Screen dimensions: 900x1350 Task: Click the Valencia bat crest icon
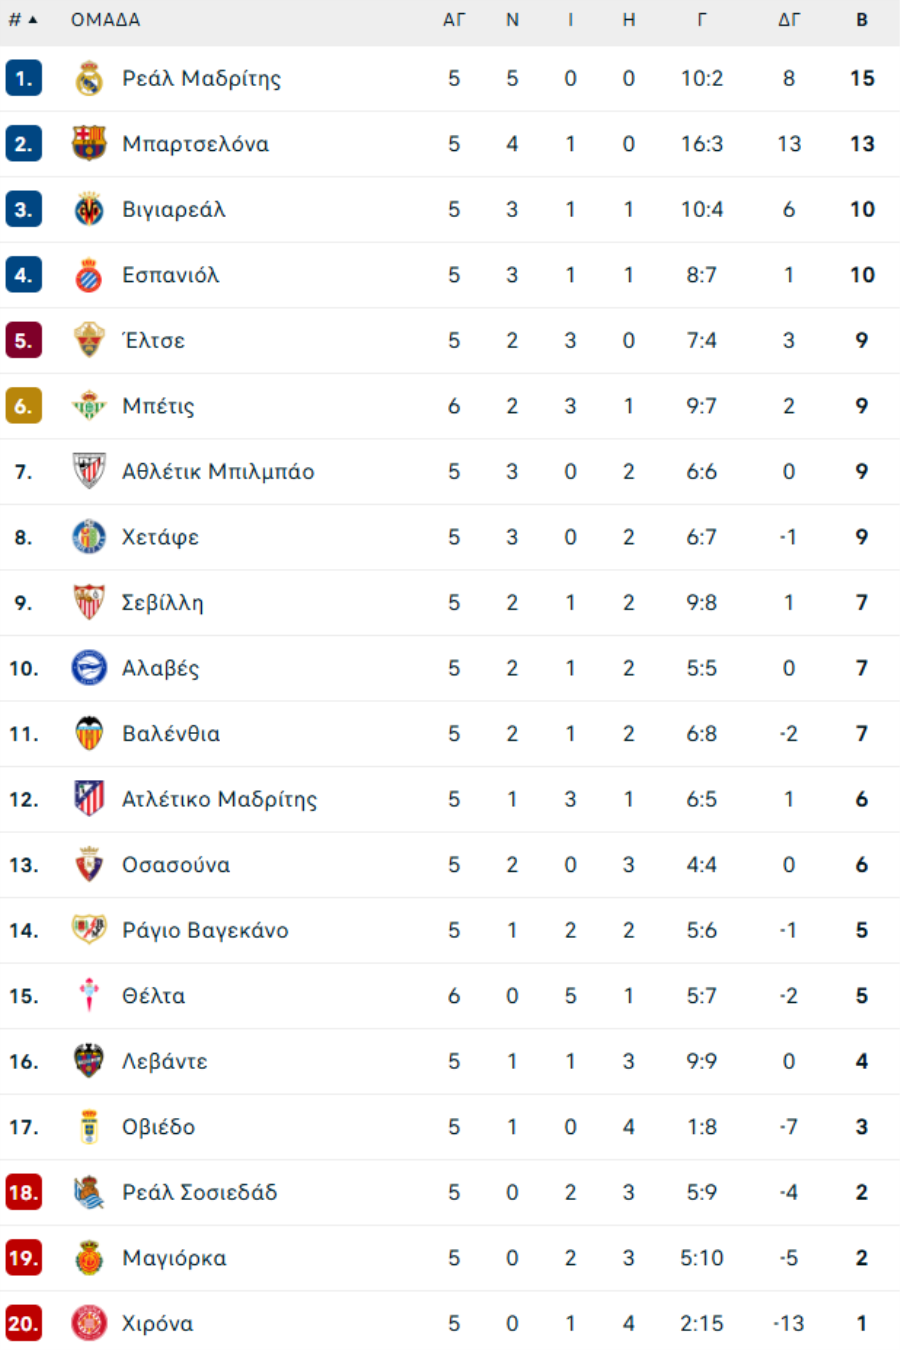[x=89, y=734]
